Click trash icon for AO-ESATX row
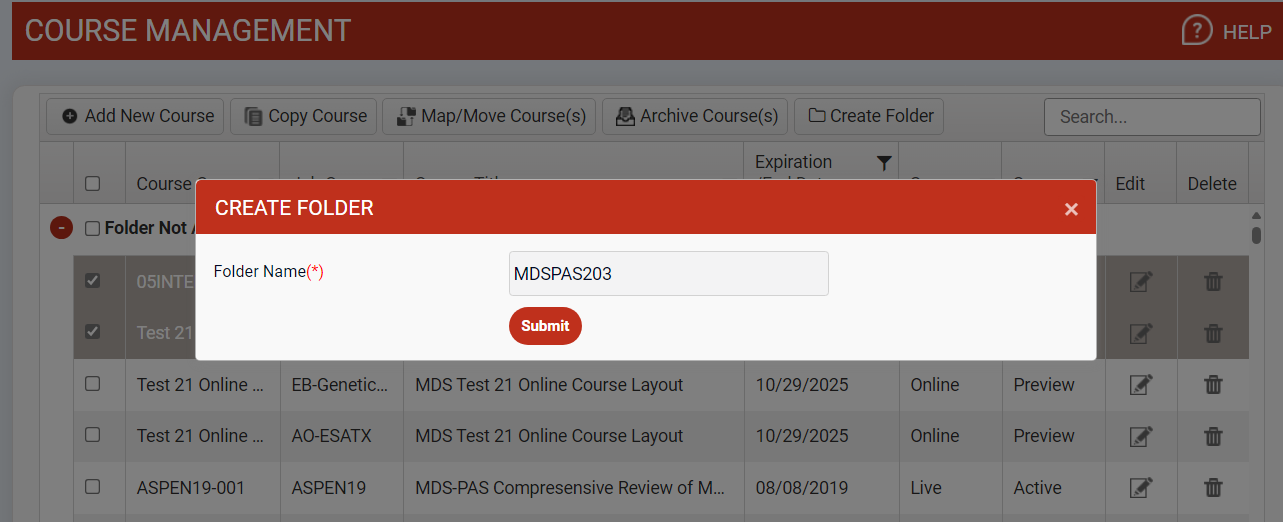 (x=1213, y=436)
